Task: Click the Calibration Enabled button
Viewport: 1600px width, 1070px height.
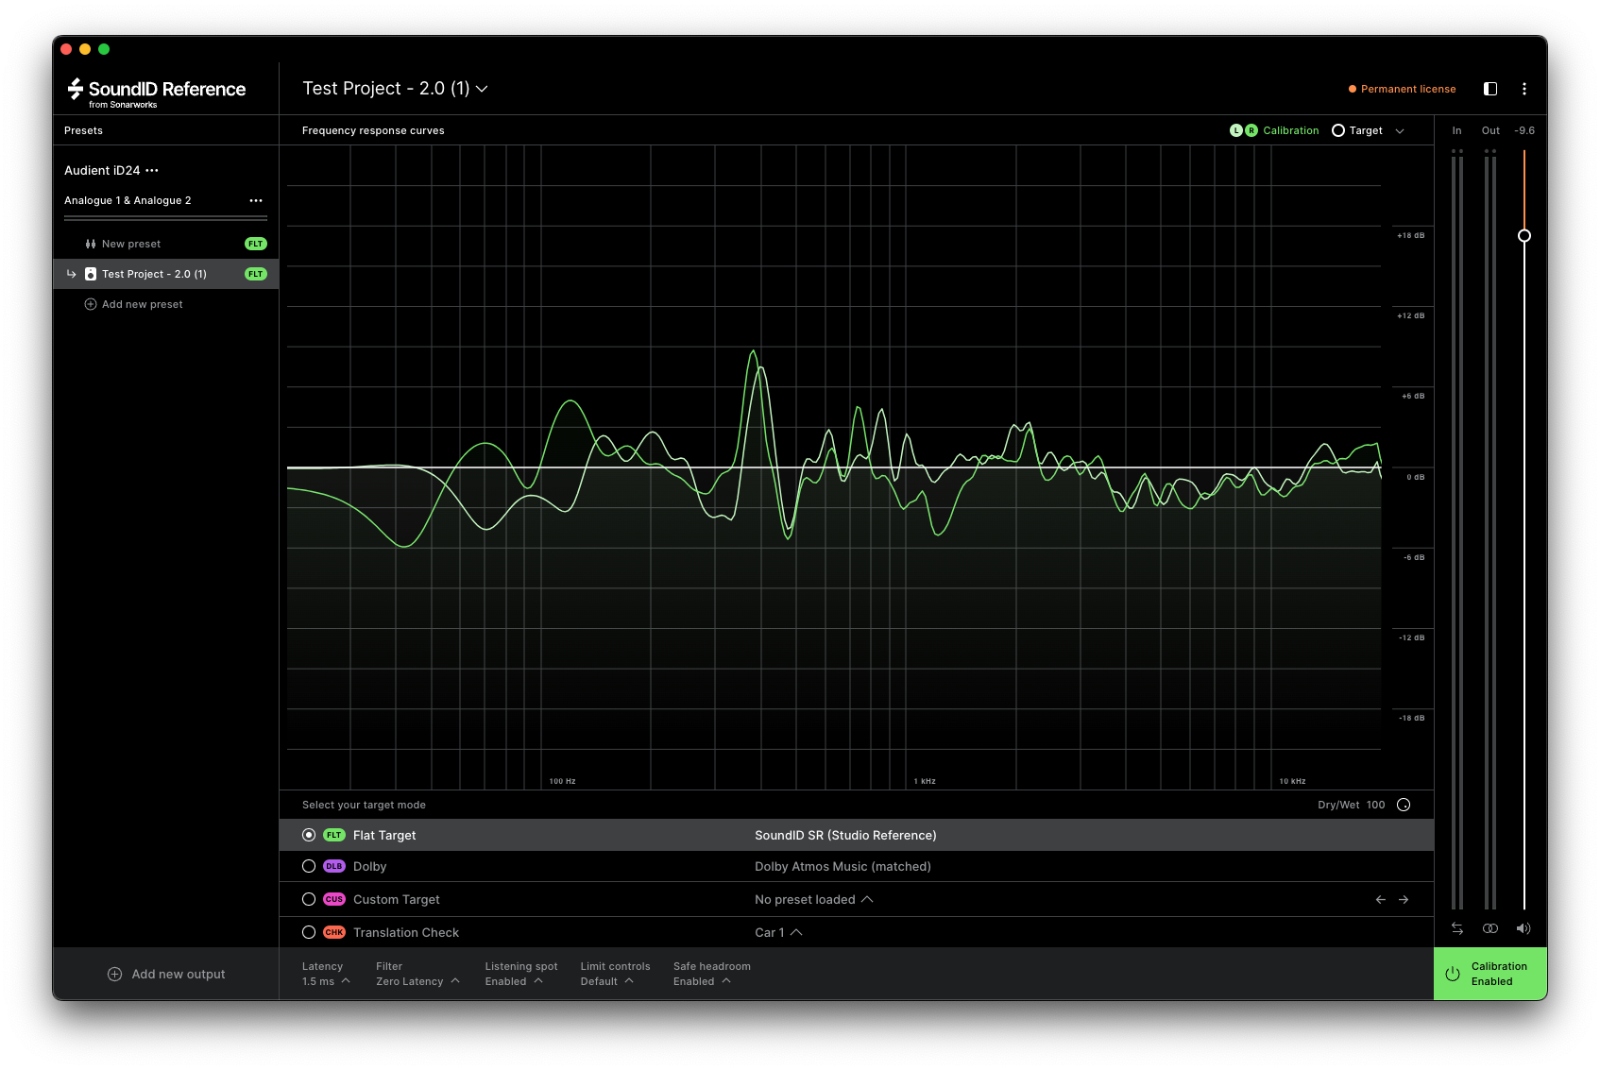Action: click(1490, 973)
